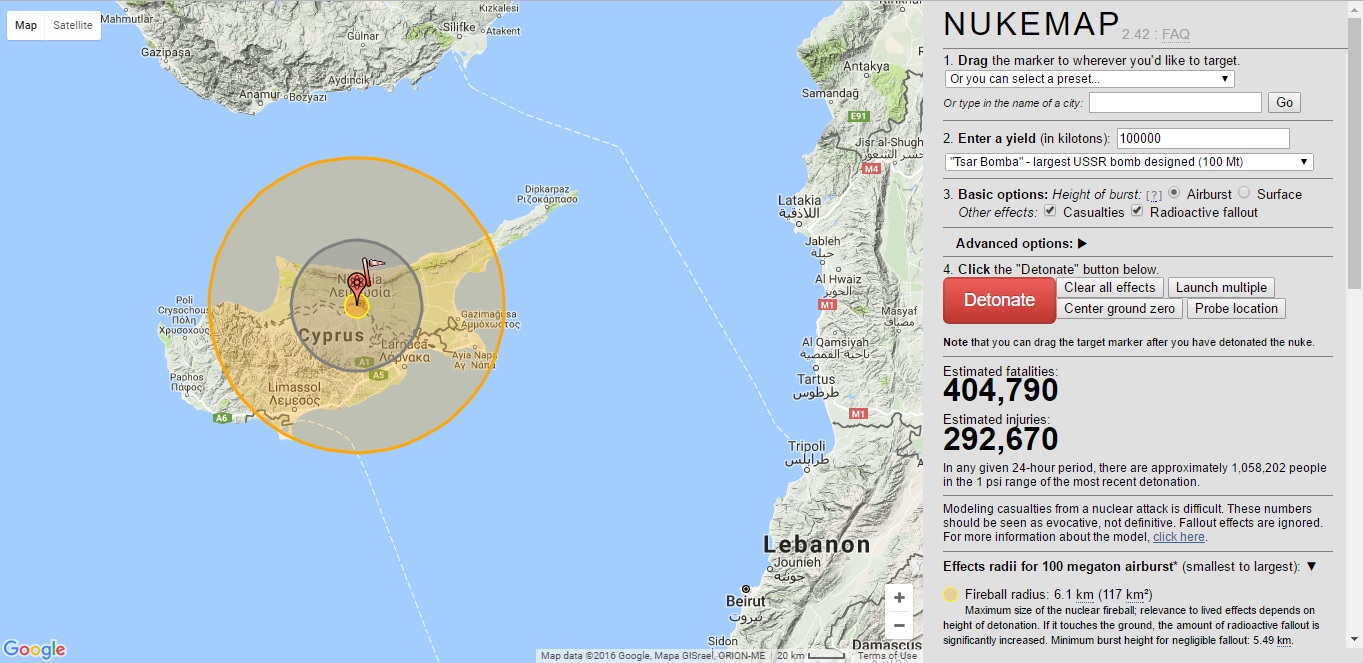Click the M1 road shield near Al Hawaiz
Viewport: 1363px width, 663px height.
pos(827,304)
